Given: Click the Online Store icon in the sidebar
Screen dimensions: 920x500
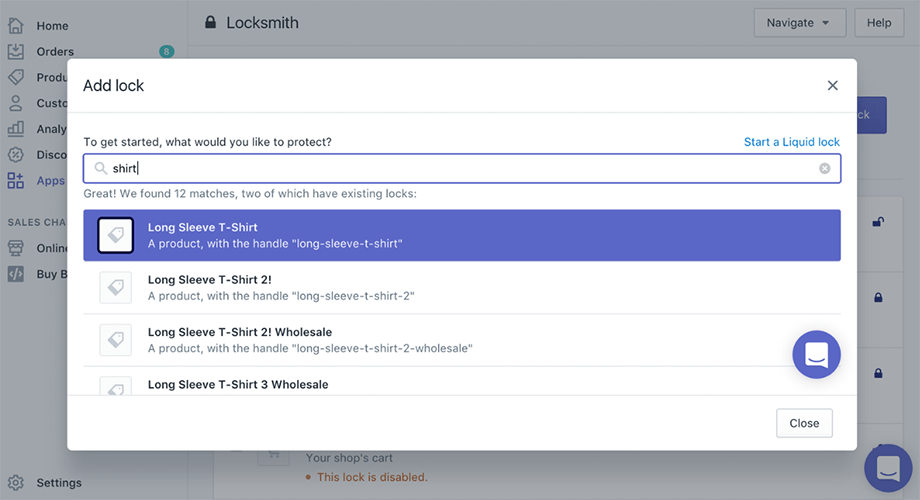Looking at the screenshot, I should pyautogui.click(x=16, y=248).
